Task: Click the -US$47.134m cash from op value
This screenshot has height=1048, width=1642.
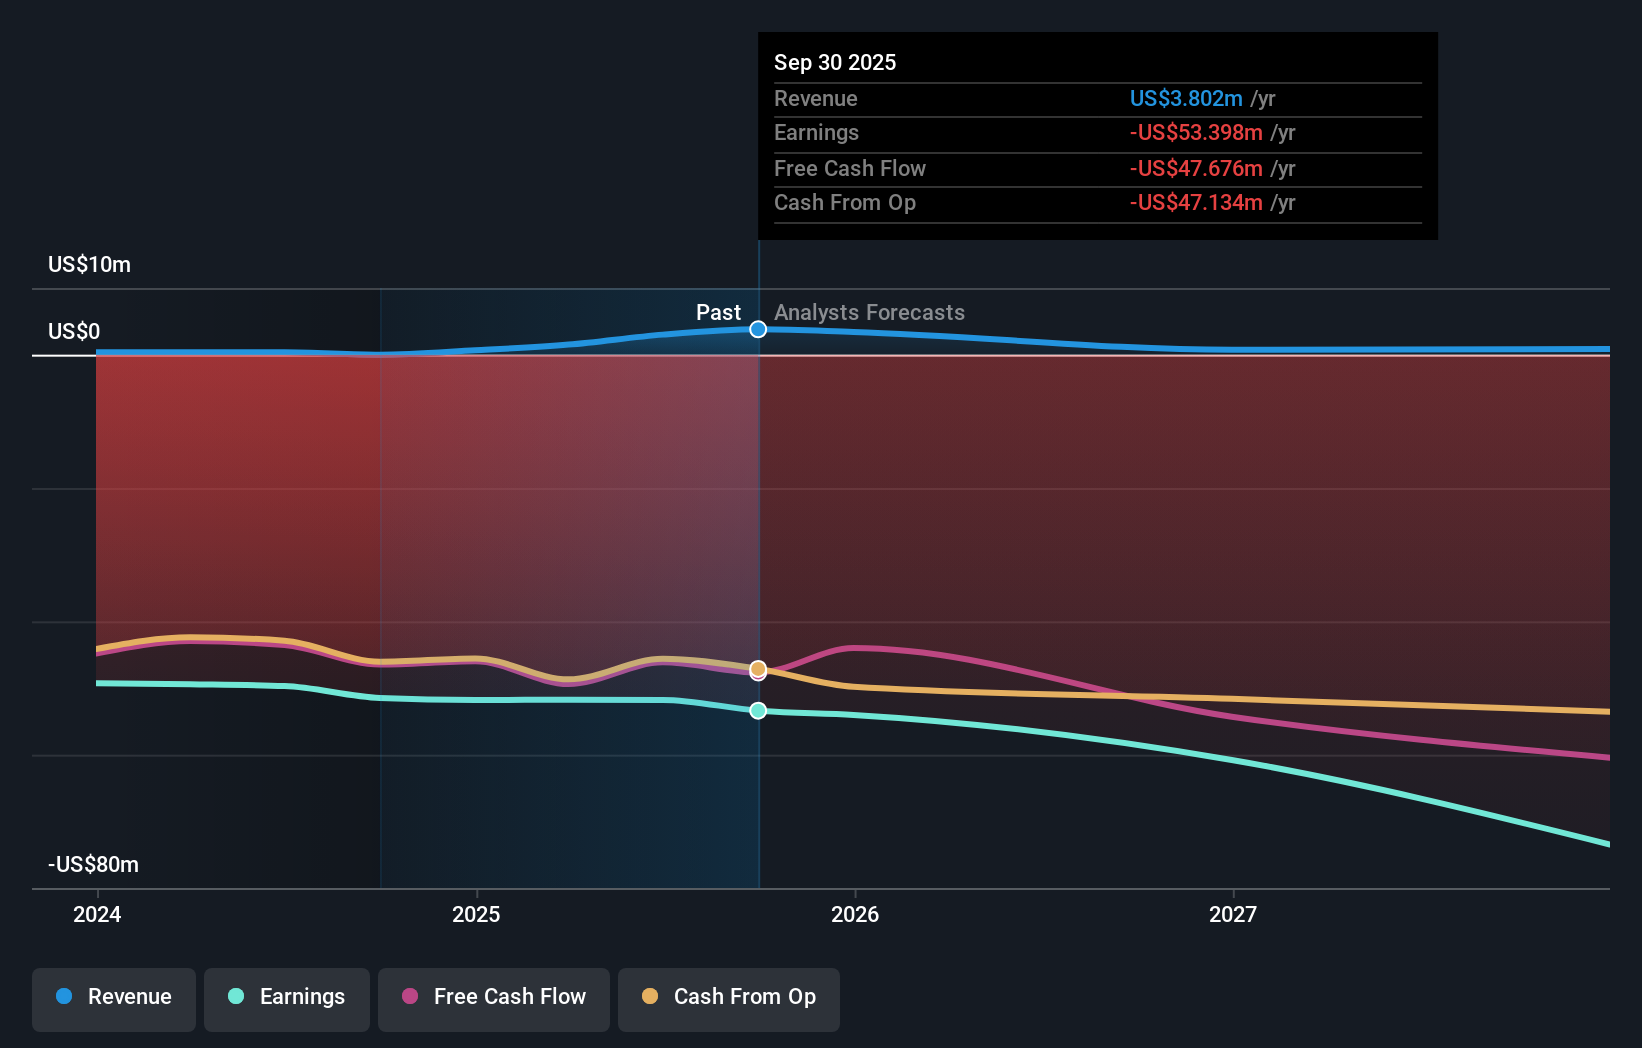Action: (x=1196, y=202)
